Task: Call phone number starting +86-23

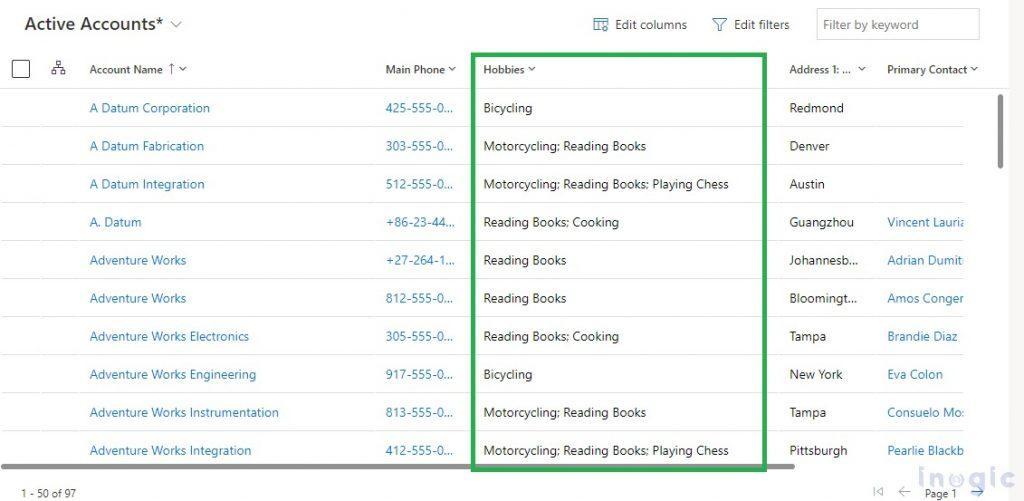Action: 420,222
